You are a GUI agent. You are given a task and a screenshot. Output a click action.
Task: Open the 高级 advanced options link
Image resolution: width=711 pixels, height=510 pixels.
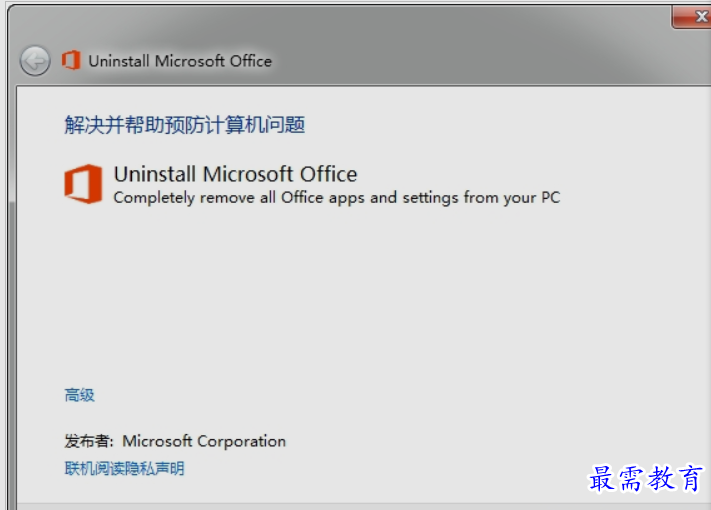click(x=79, y=395)
